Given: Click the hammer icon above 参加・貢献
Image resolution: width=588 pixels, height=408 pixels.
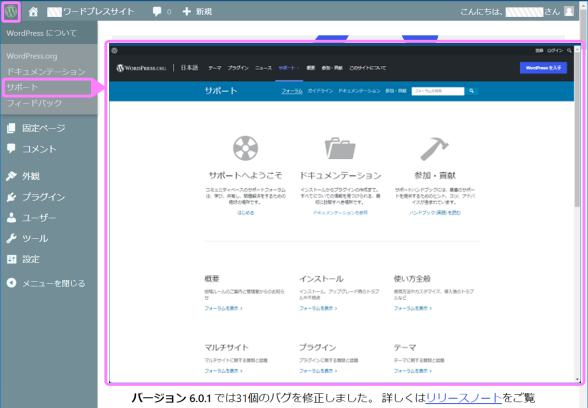Looking at the screenshot, I should click(x=435, y=148).
